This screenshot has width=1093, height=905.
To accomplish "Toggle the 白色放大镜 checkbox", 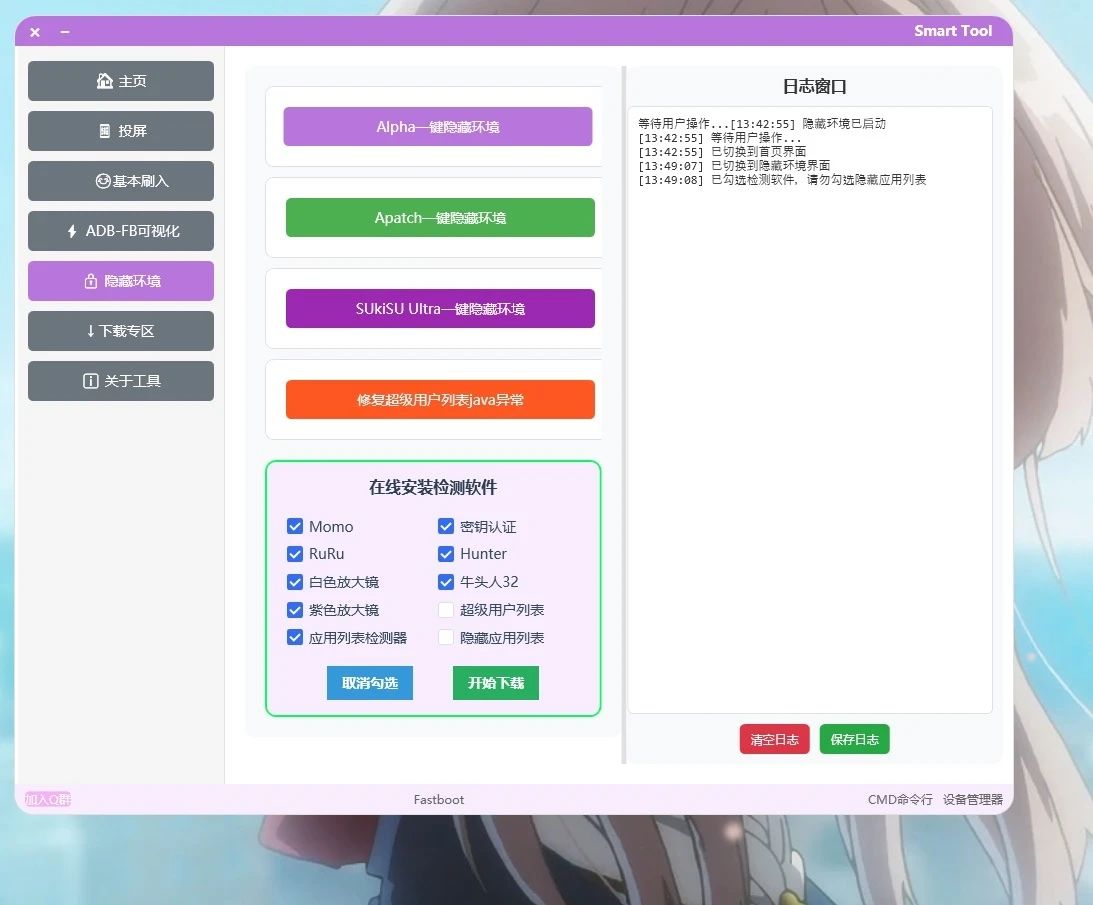I will click(x=295, y=581).
